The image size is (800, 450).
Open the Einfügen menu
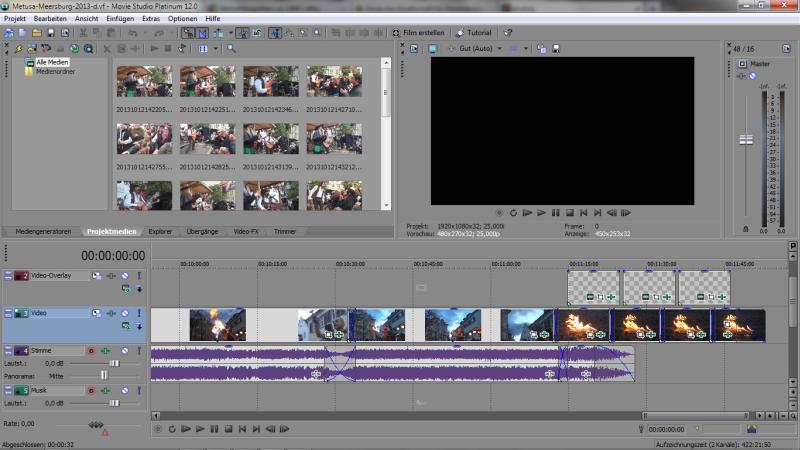tap(118, 19)
